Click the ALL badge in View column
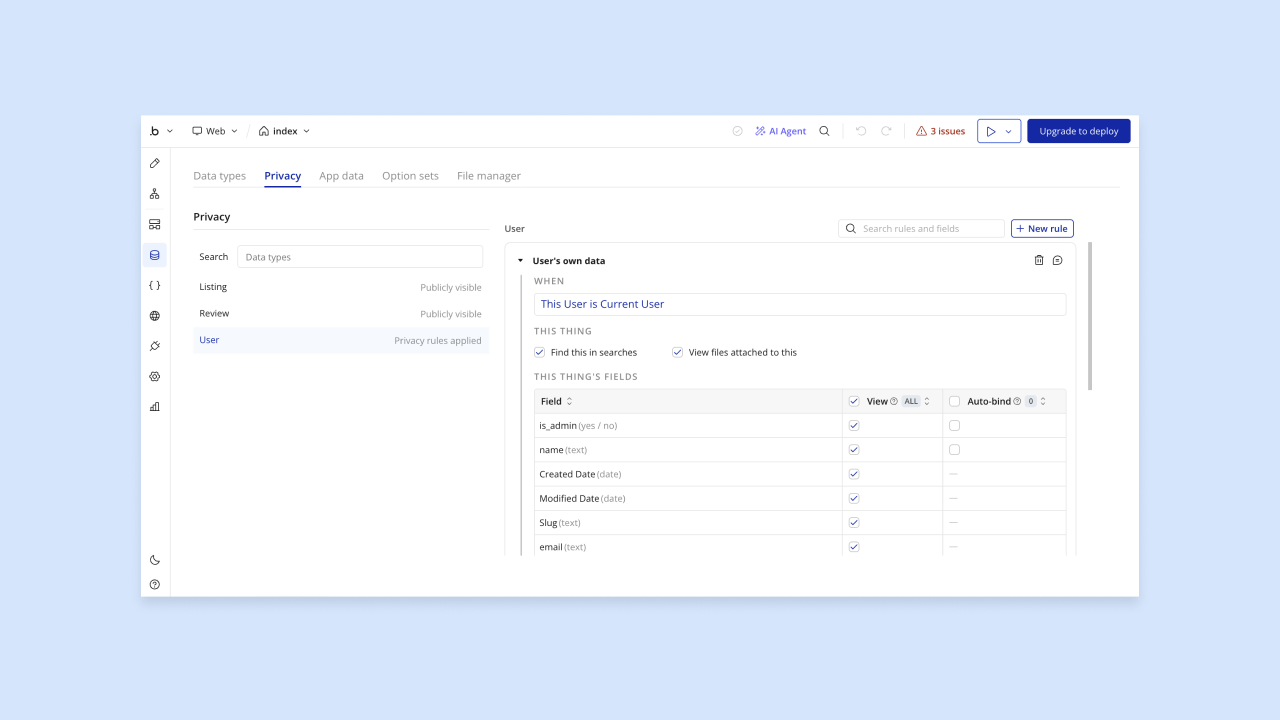This screenshot has height=720, width=1280. pyautogui.click(x=911, y=401)
